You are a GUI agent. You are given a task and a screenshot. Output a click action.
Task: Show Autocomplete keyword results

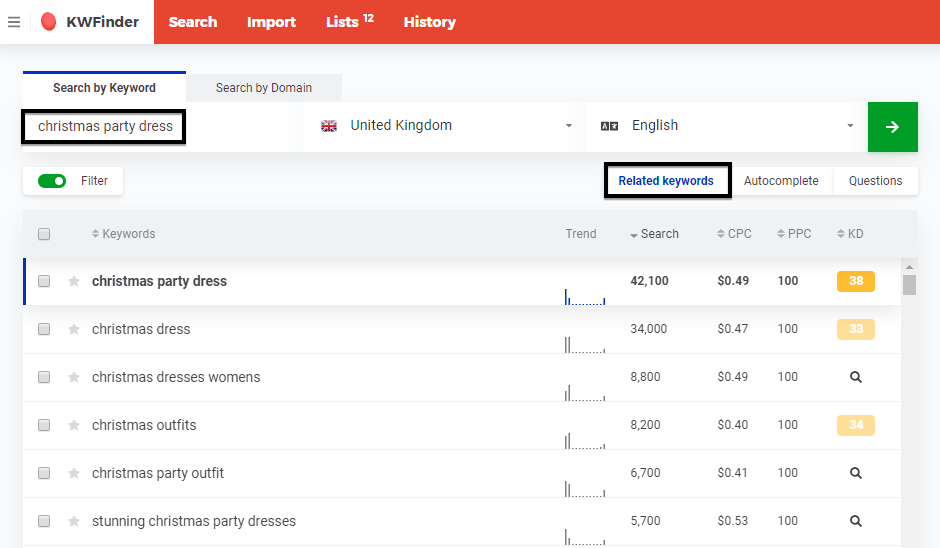781,181
